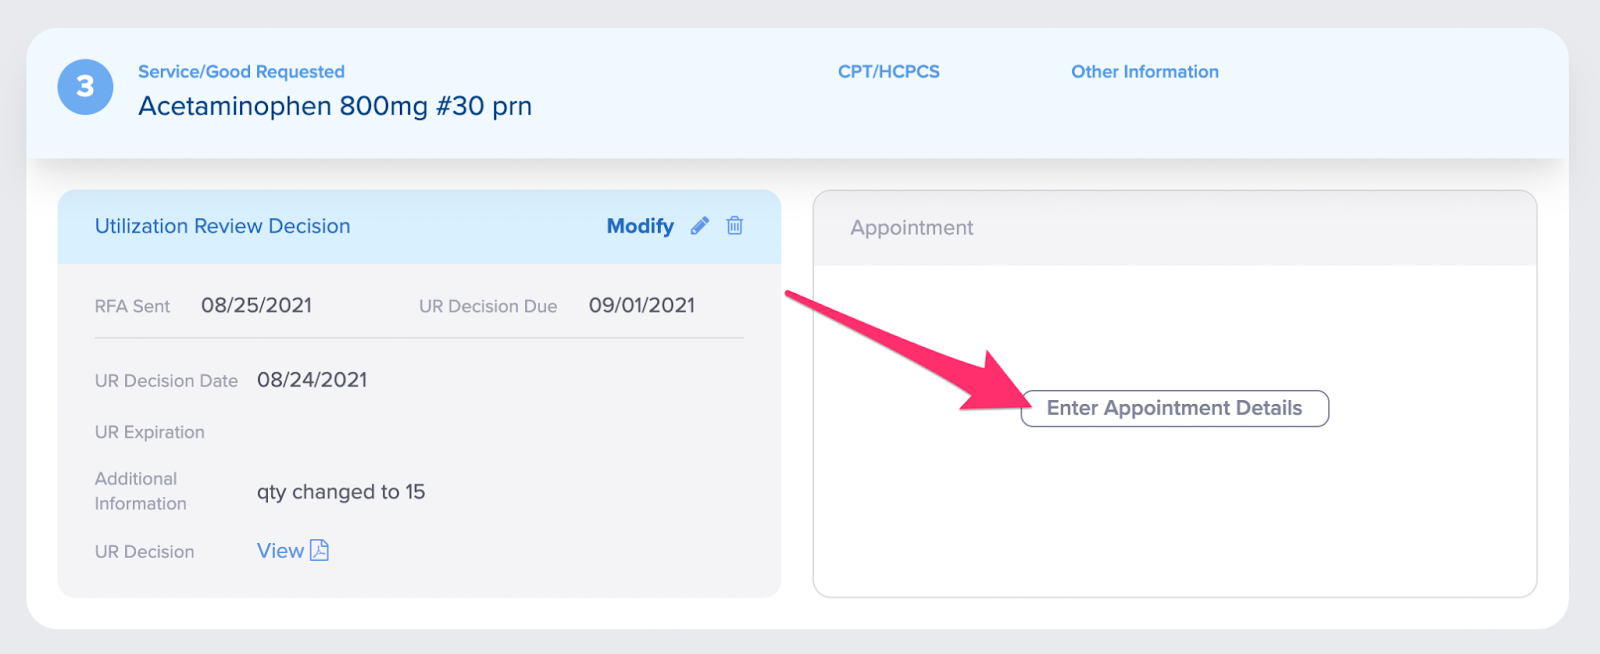Delete the decision with the trash icon
The image size is (1600, 654).
pyautogui.click(x=735, y=225)
